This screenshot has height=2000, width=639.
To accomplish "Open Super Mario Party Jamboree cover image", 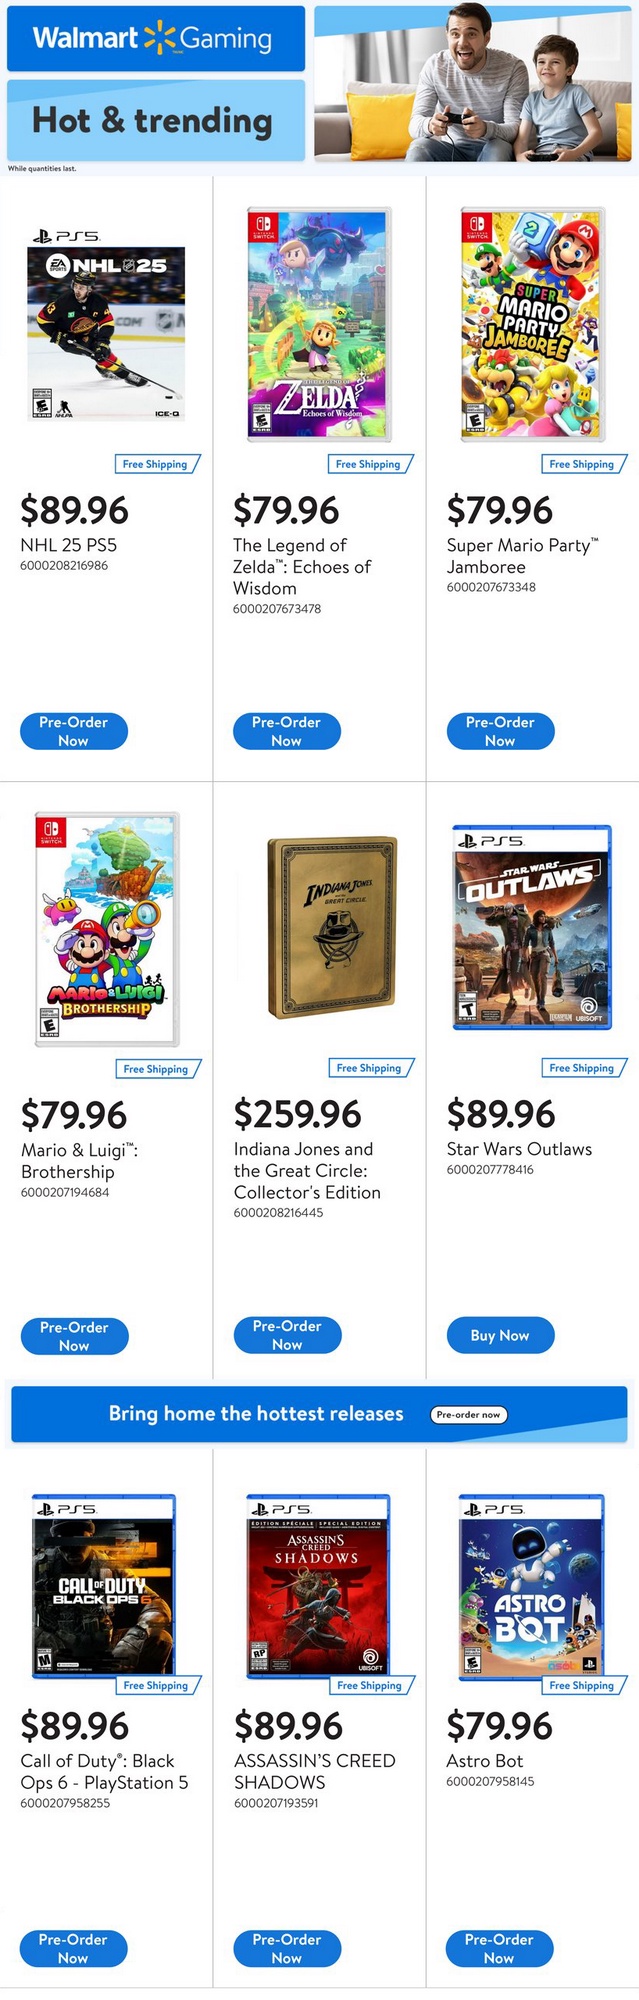I will click(x=532, y=324).
